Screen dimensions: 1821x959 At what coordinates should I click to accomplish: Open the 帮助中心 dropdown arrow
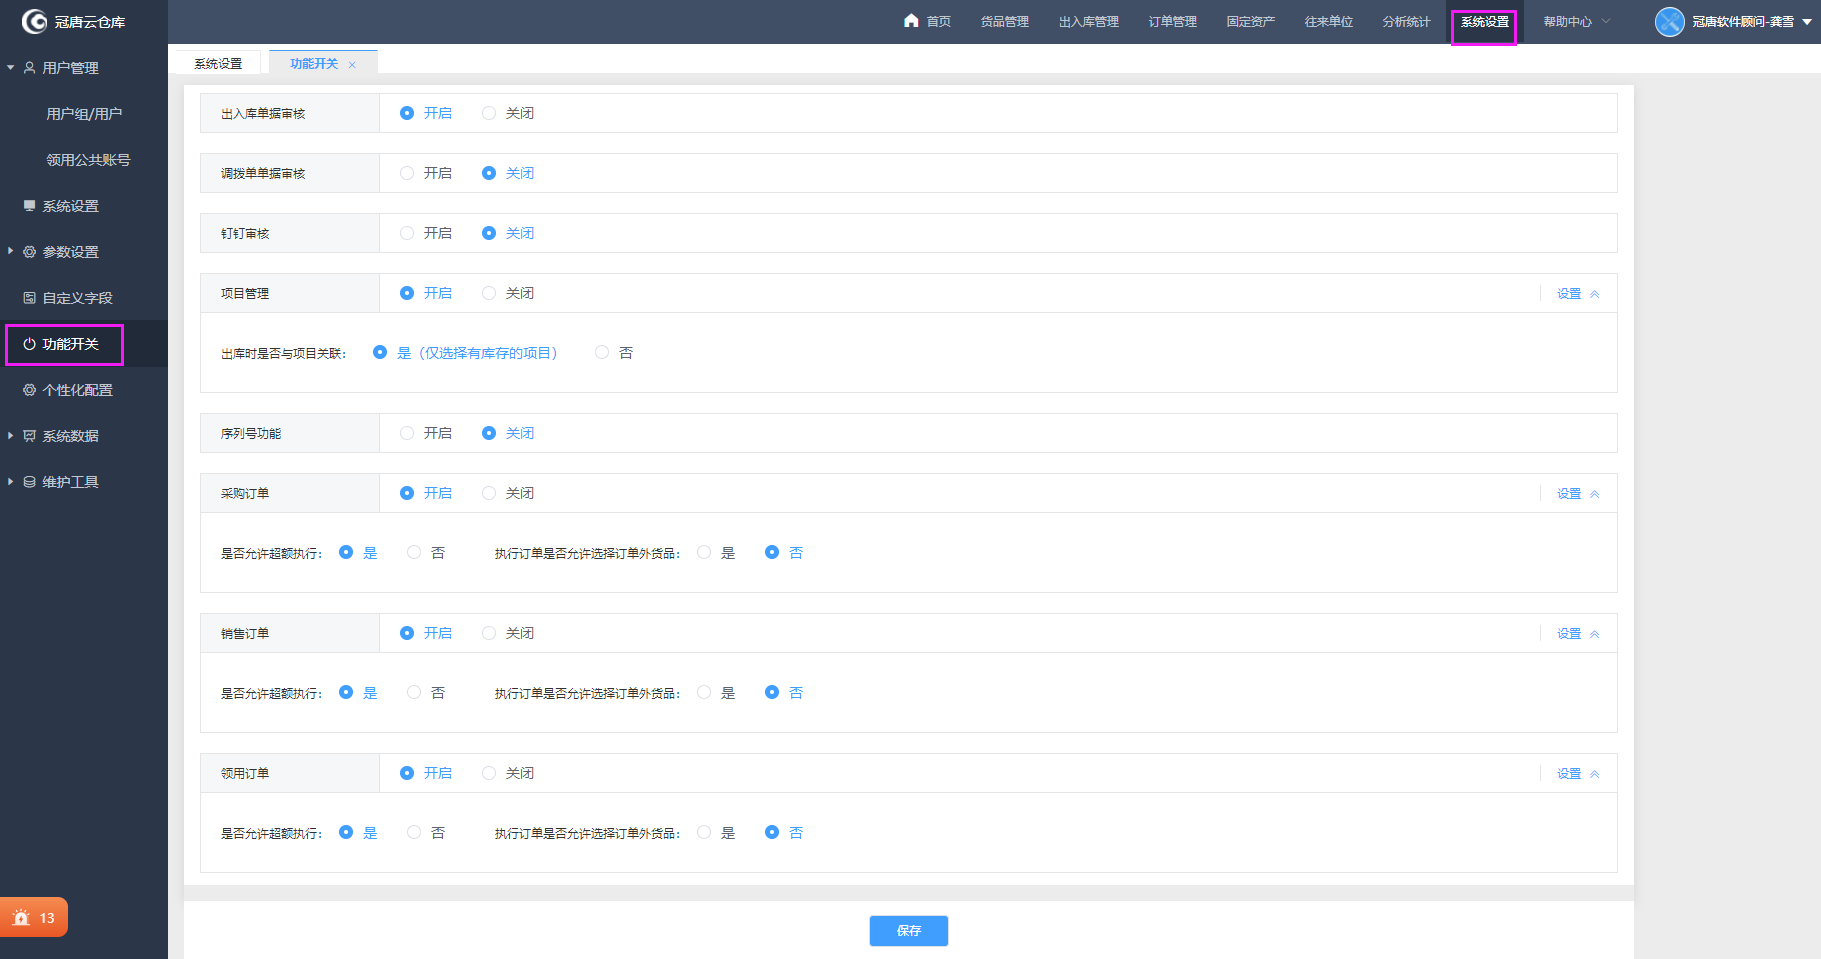point(1606,21)
